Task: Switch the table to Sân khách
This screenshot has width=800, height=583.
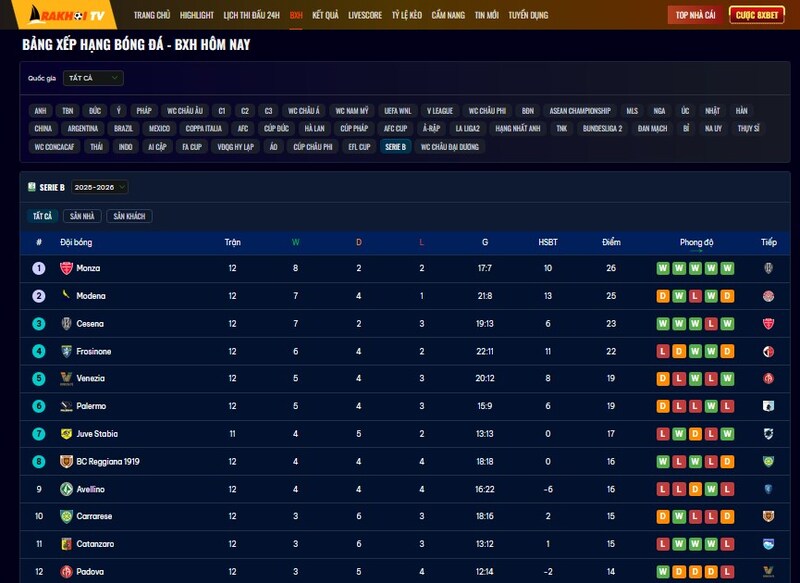Action: 130,216
